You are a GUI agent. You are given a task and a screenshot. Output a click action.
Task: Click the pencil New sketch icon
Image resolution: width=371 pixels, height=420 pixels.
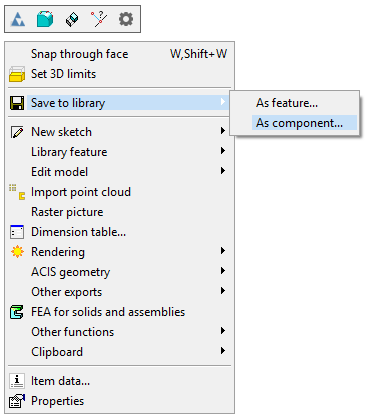point(17,132)
